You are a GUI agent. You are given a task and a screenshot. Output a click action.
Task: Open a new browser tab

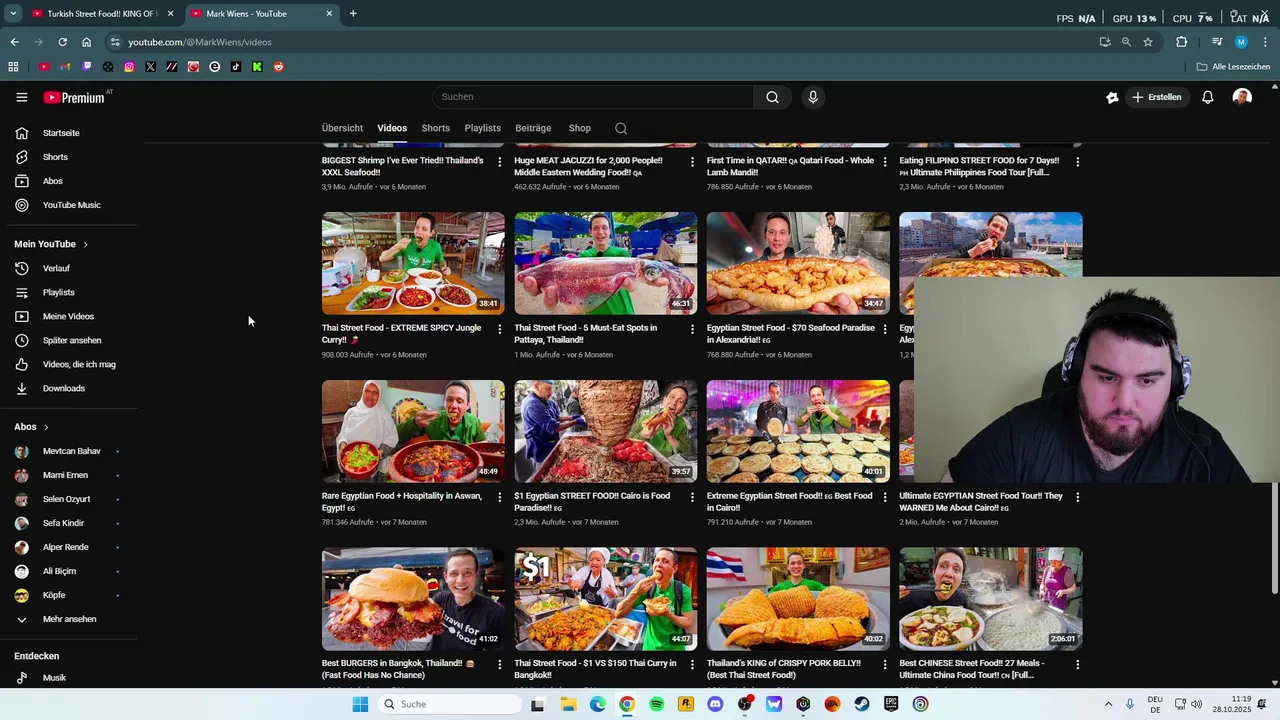(x=353, y=14)
